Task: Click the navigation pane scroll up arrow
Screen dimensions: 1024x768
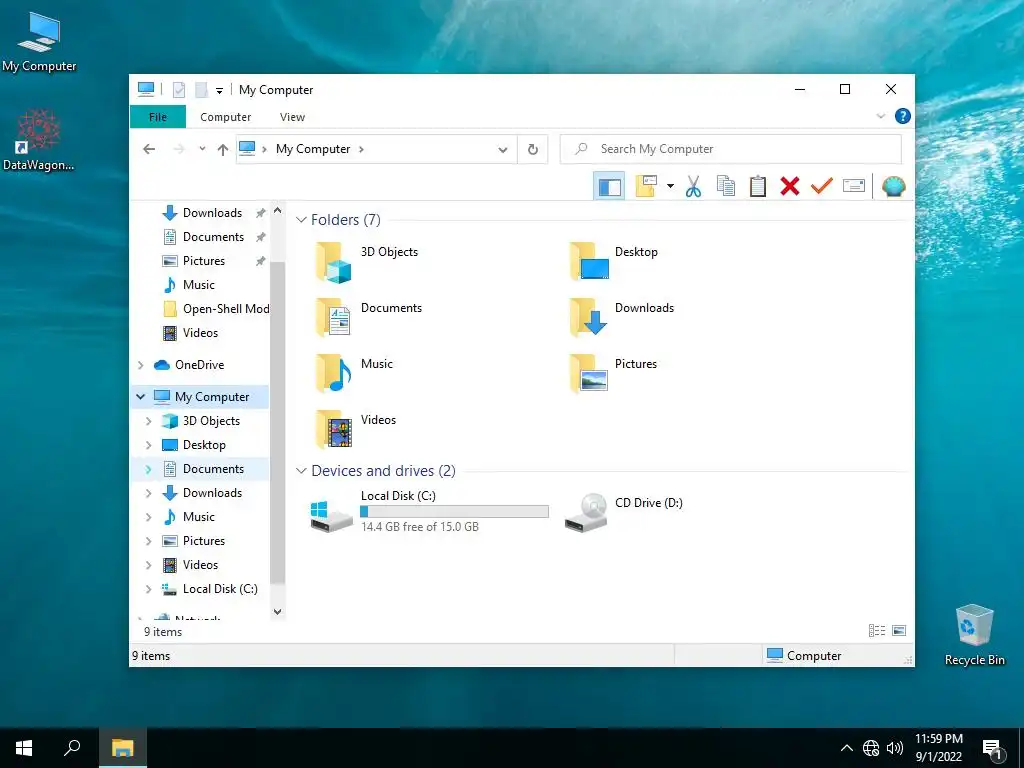Action: [x=278, y=210]
